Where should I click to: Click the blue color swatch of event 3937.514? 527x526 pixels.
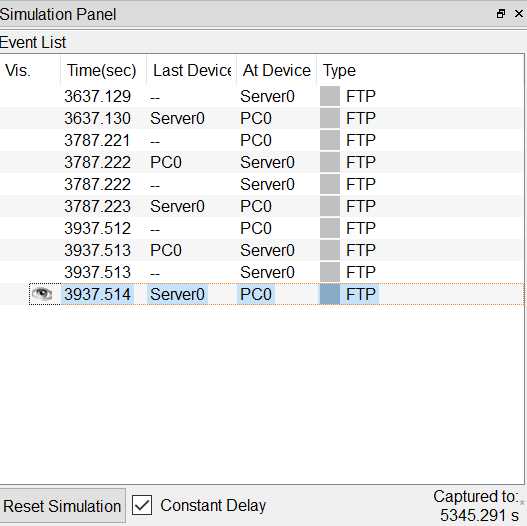click(x=330, y=294)
